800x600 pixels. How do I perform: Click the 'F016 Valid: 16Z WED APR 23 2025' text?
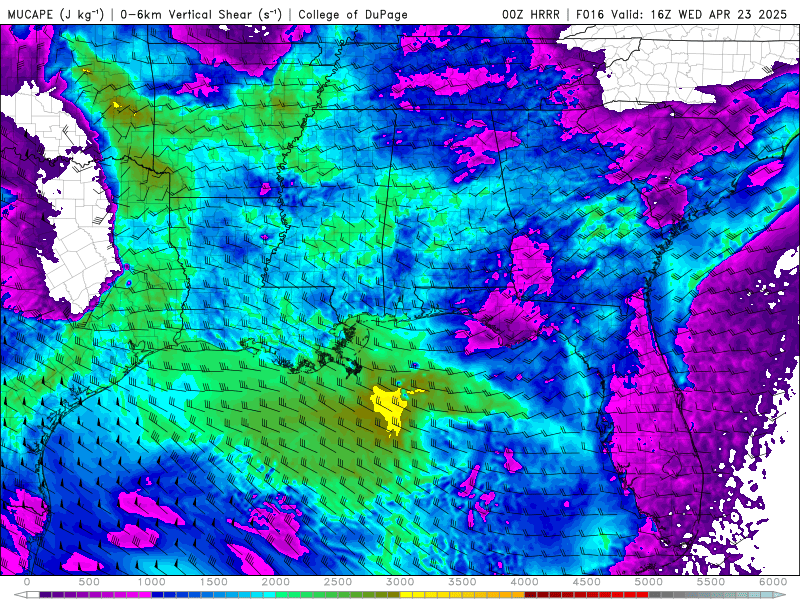(x=682, y=14)
